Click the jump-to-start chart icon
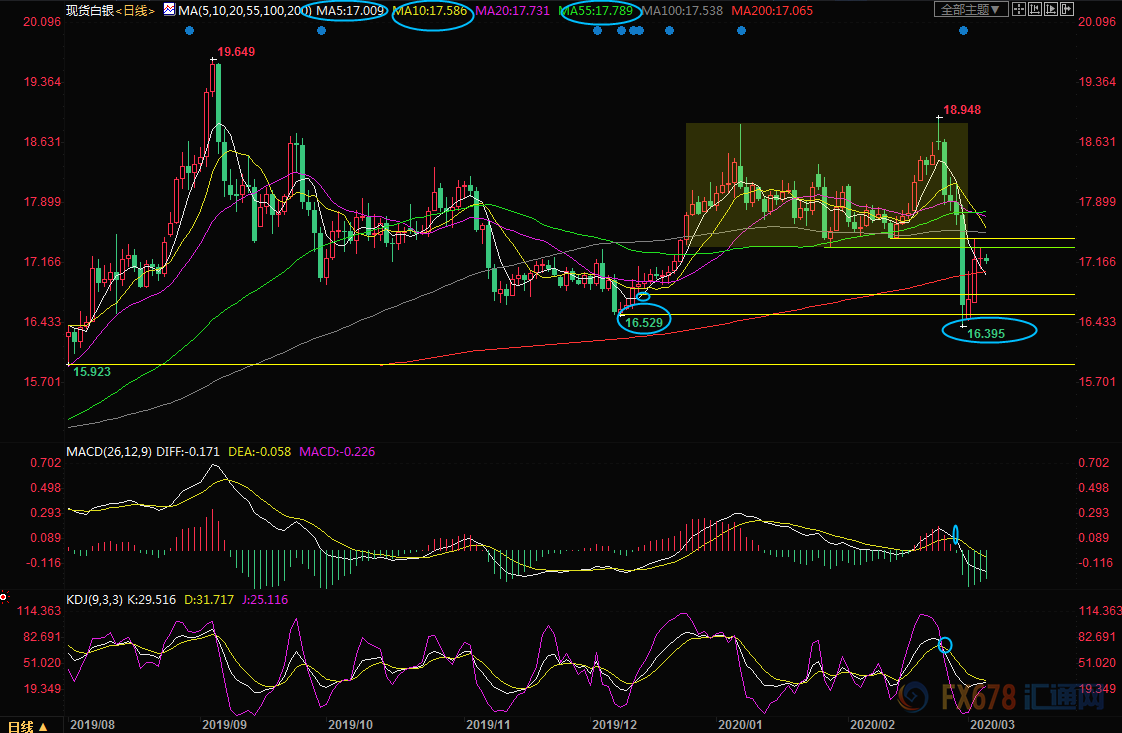The height and width of the screenshot is (733, 1122). (1035, 9)
